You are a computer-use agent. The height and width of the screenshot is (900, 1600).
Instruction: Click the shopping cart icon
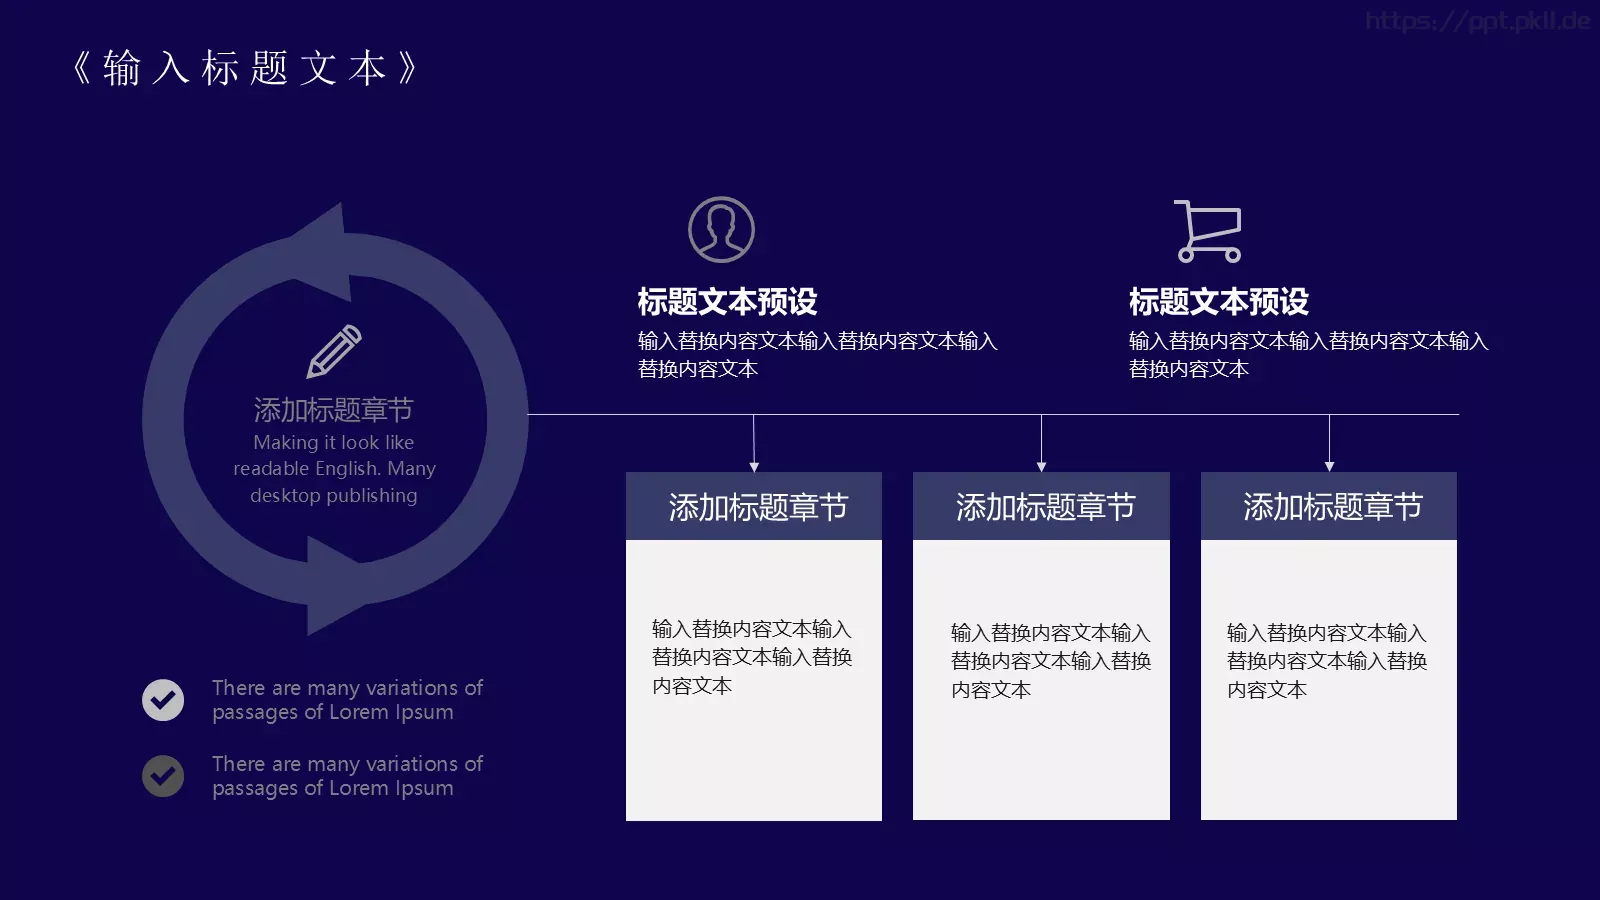1209,231
